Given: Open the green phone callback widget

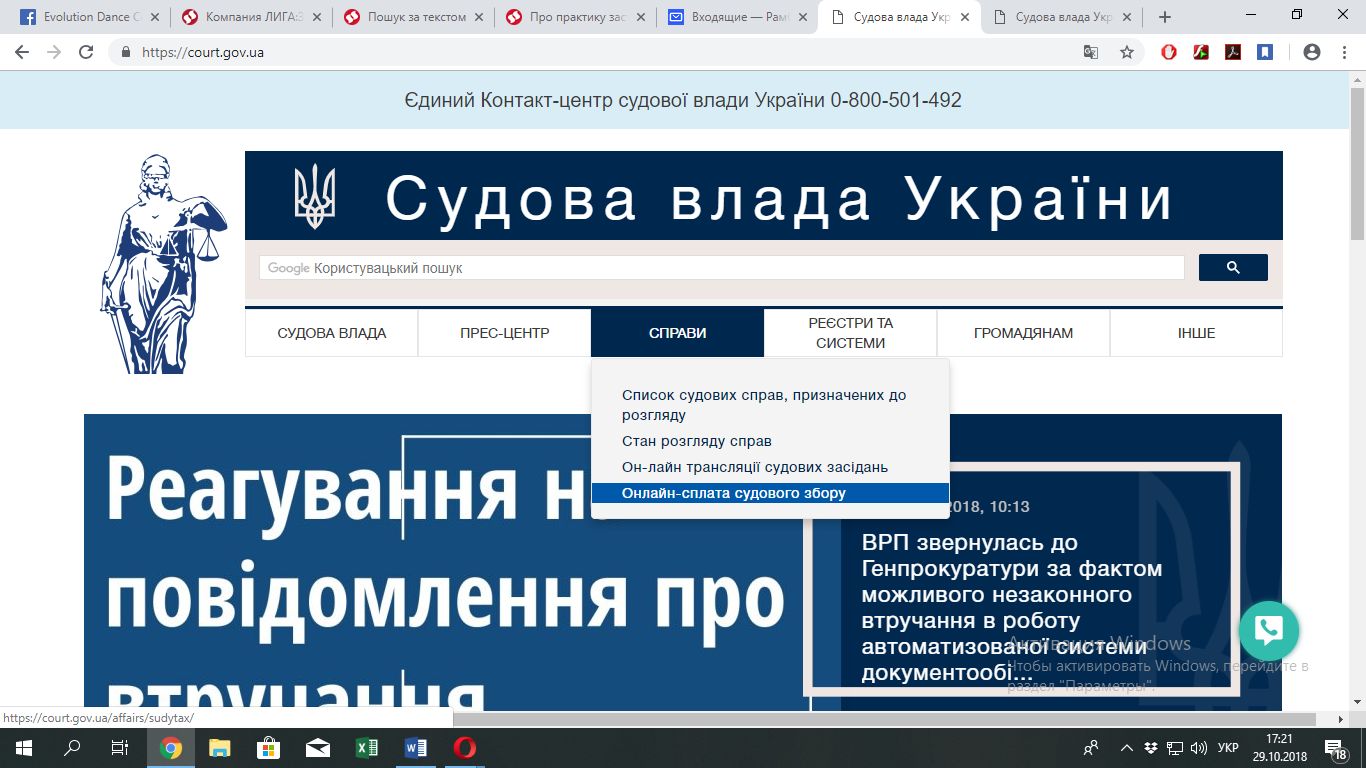Looking at the screenshot, I should pyautogui.click(x=1268, y=631).
